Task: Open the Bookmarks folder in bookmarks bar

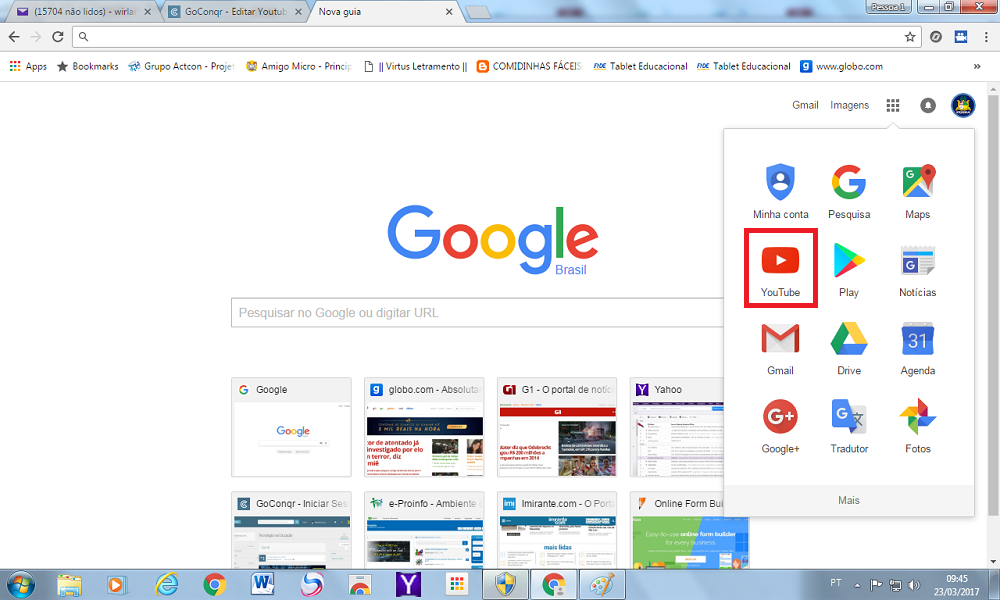Action: point(88,66)
